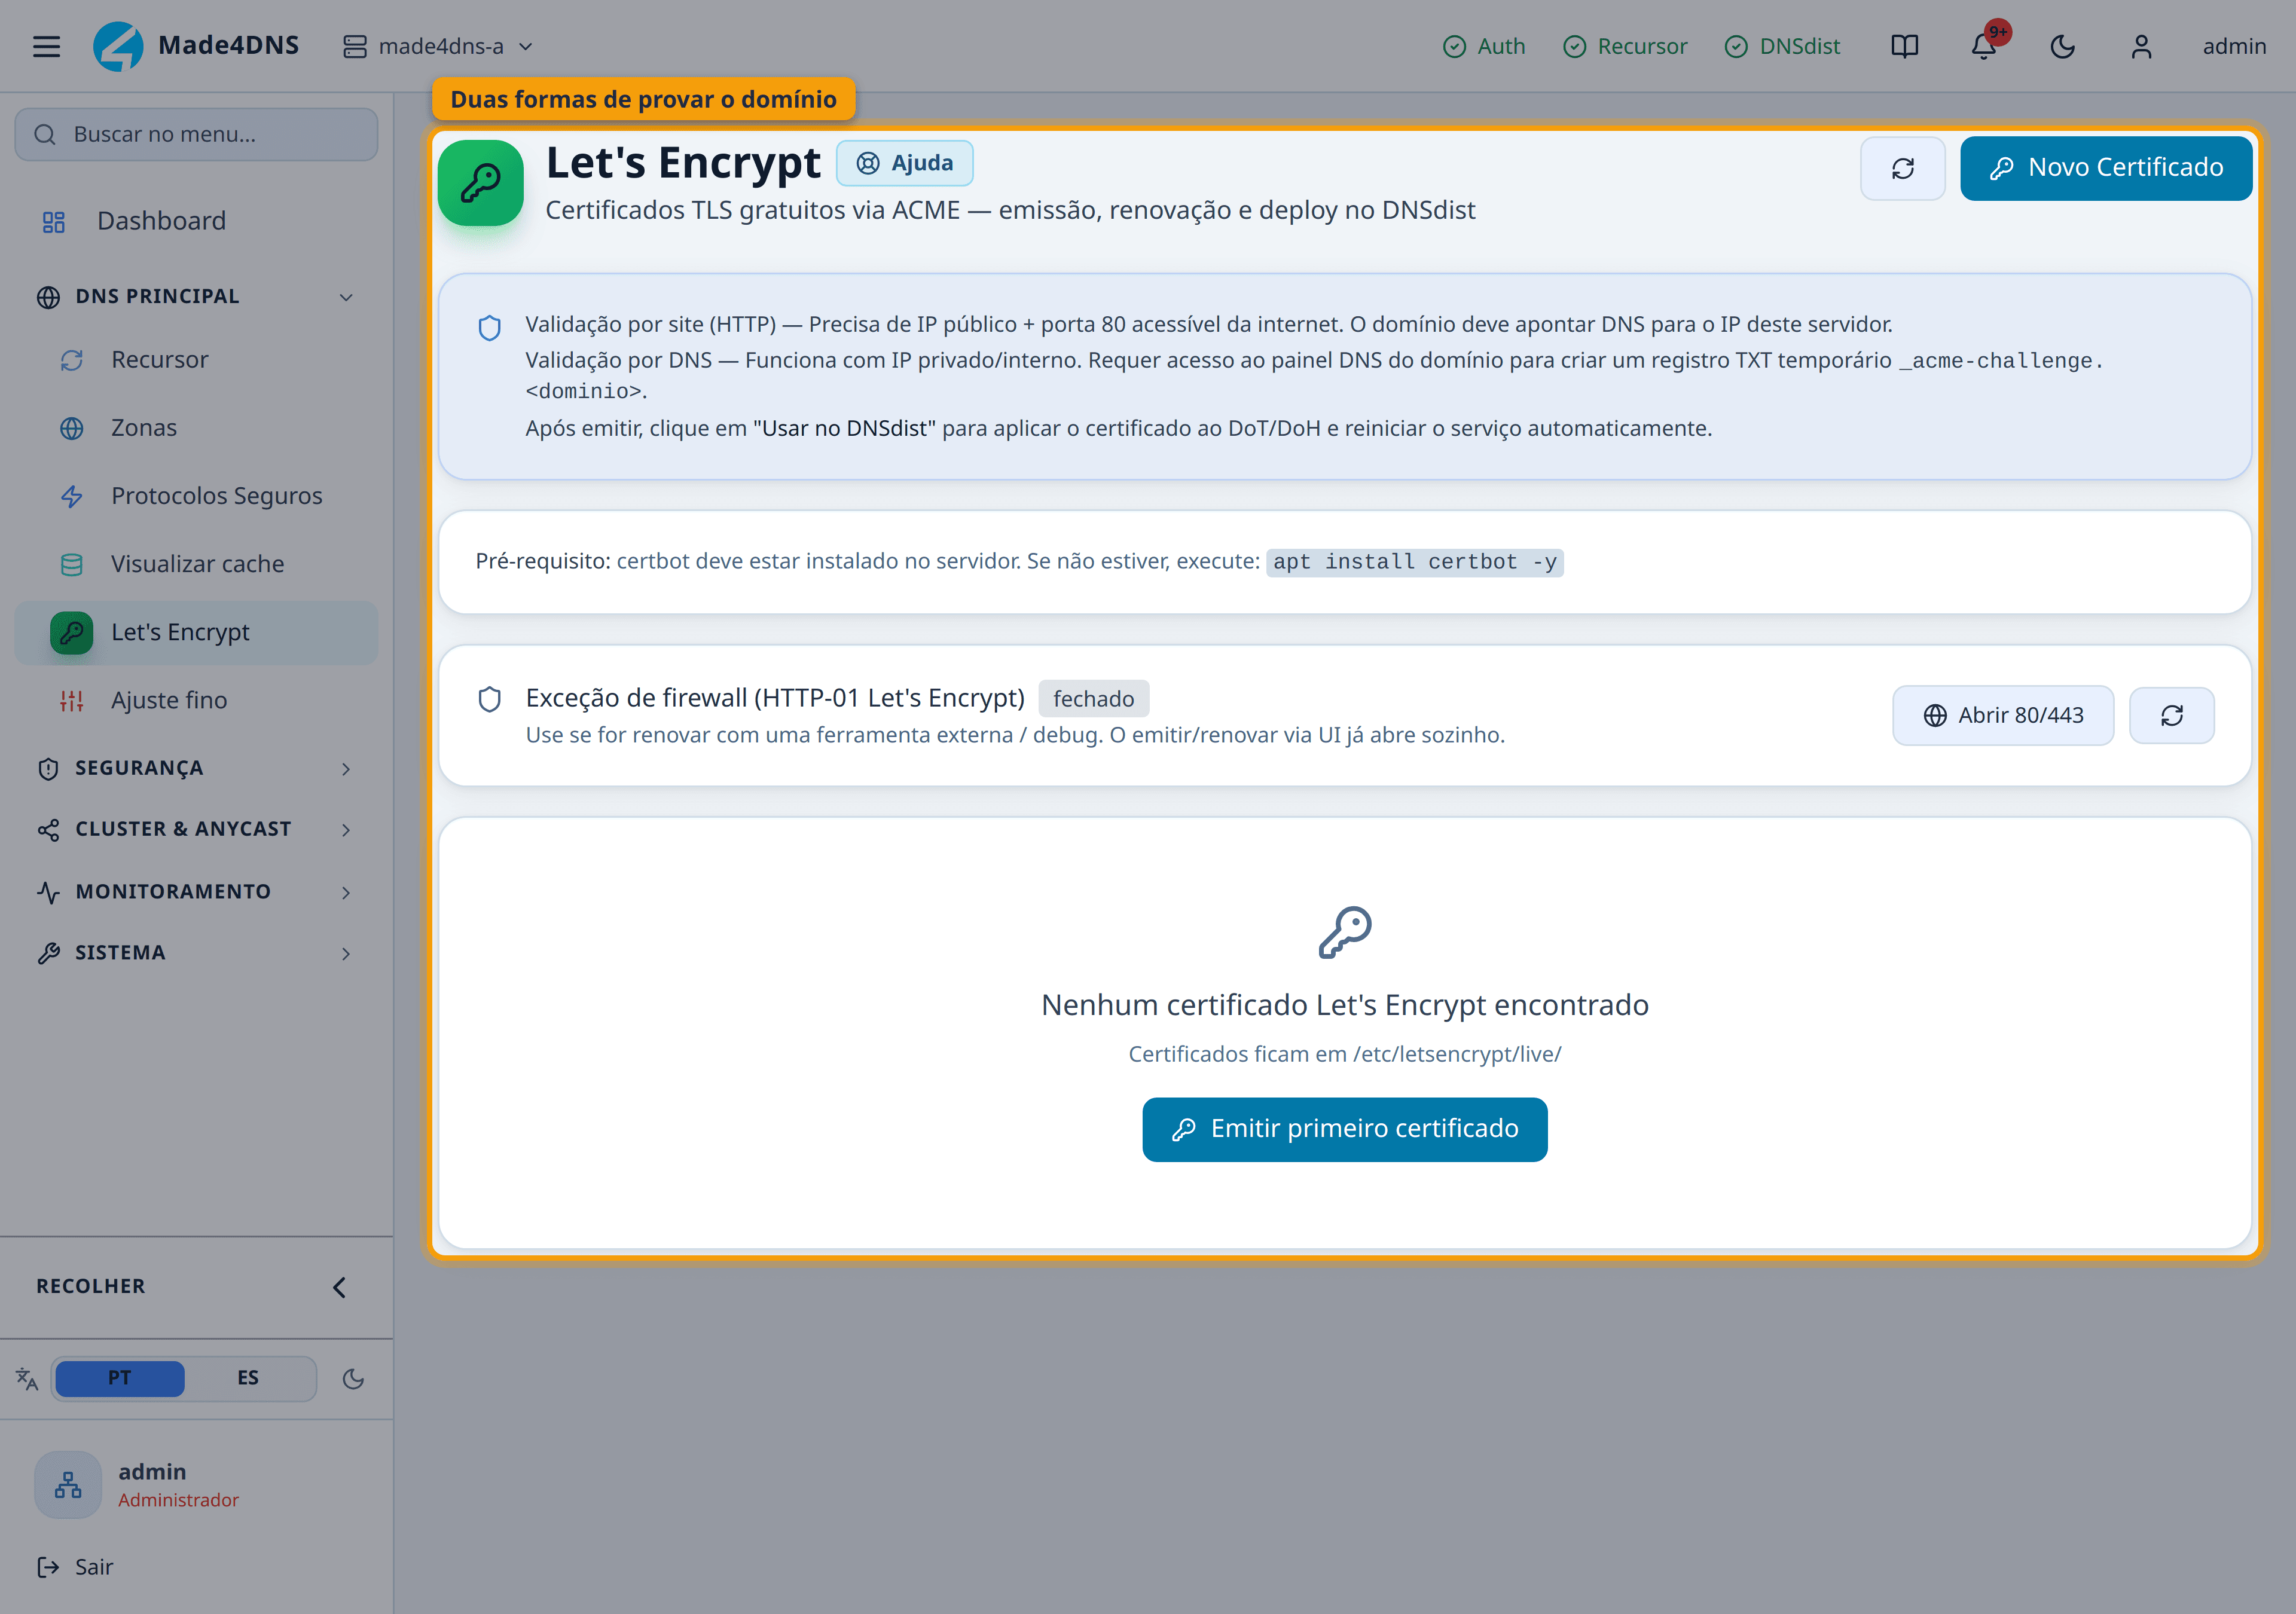Click the /etc/letsencrypt/live/ path text
Image resolution: width=2296 pixels, height=1614 pixels.
1457,1054
